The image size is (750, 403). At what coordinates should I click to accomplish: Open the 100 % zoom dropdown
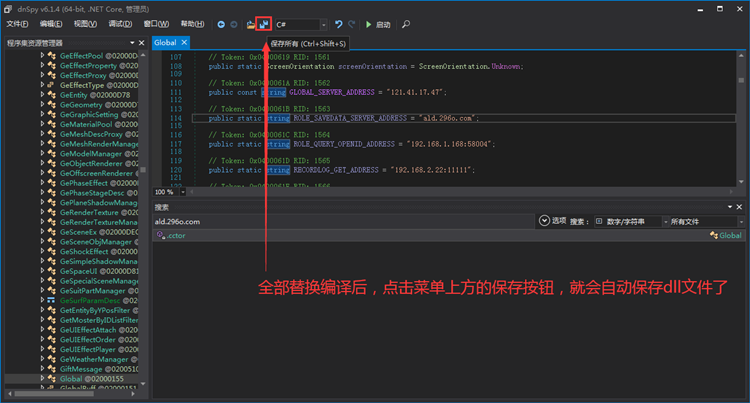183,192
